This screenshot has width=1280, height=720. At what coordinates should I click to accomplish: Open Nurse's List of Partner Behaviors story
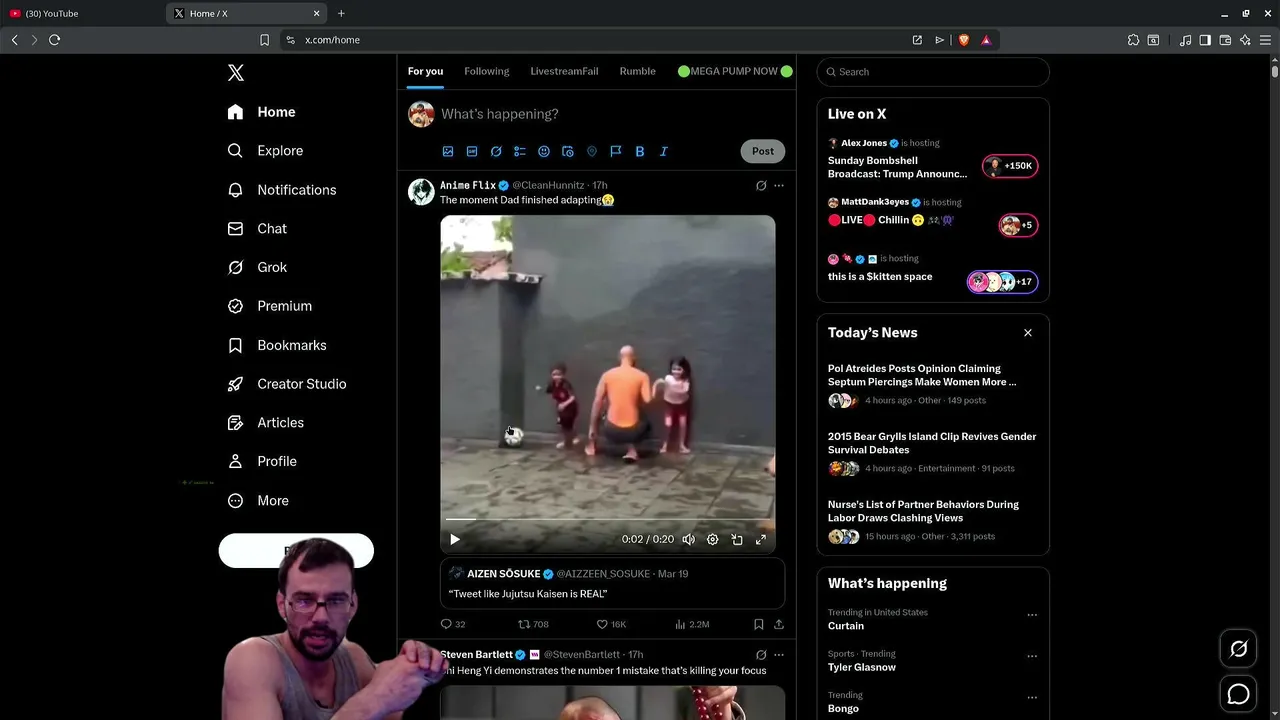point(932,523)
